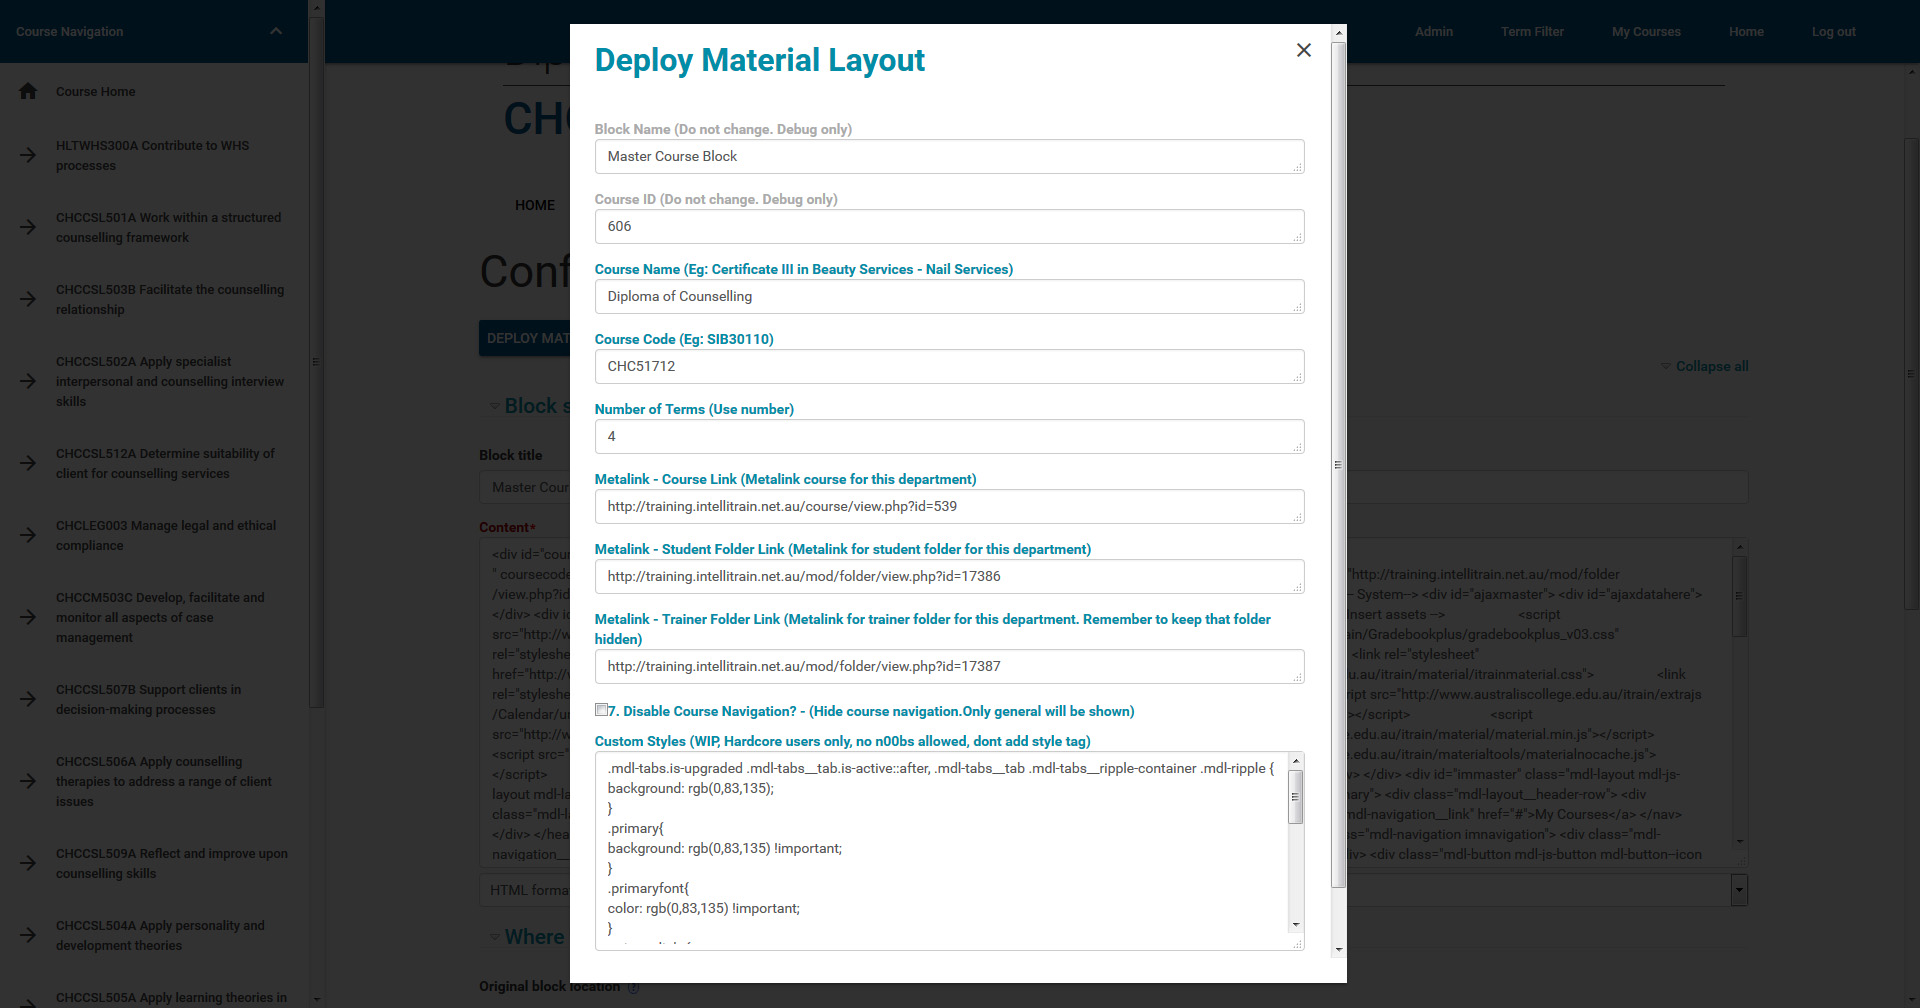Click arrow icon beside CHCCSL504A Apply personality

point(28,935)
